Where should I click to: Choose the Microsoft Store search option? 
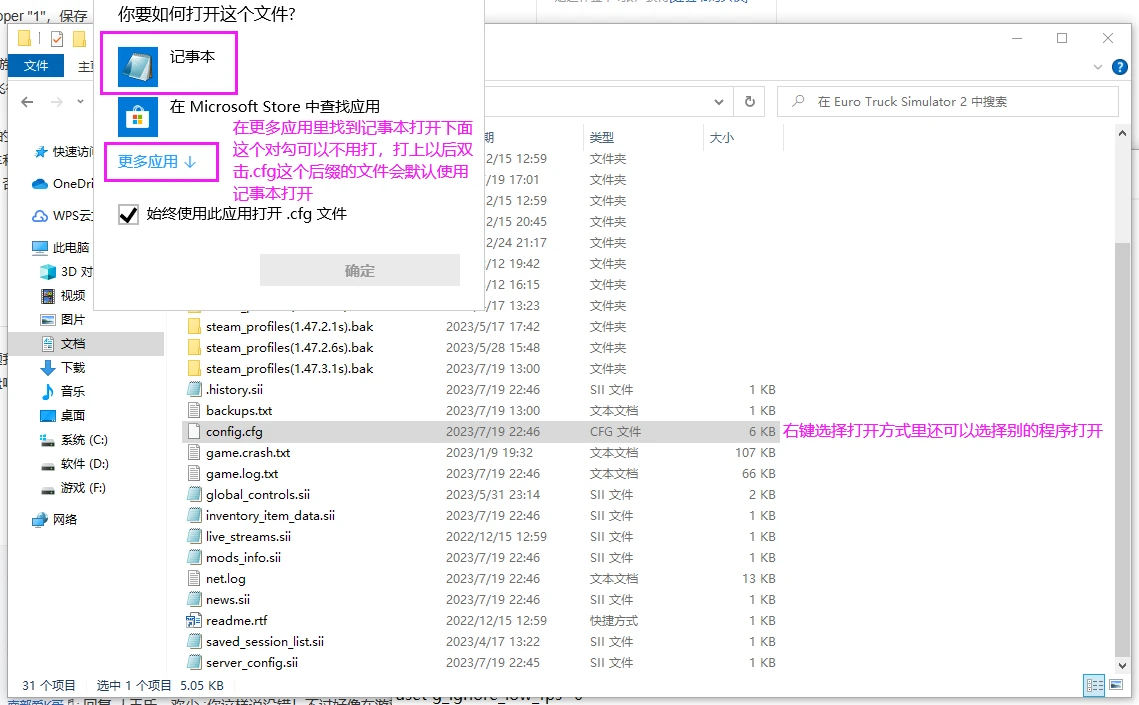click(250, 116)
